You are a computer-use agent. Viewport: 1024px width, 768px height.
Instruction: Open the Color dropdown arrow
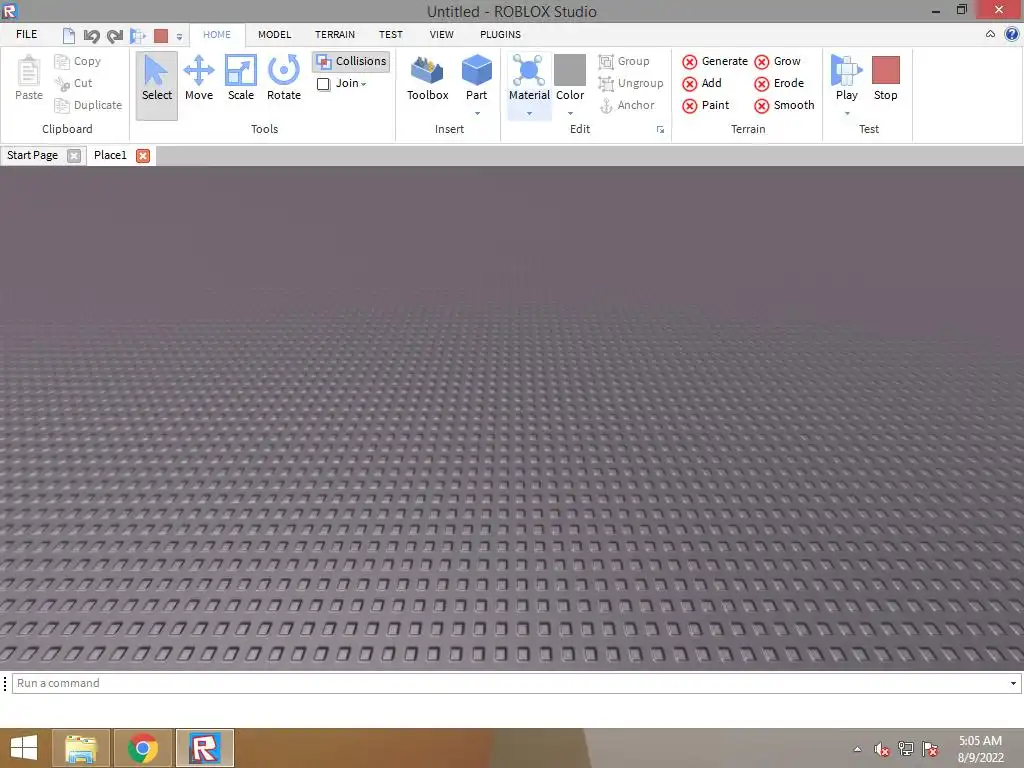point(570,114)
